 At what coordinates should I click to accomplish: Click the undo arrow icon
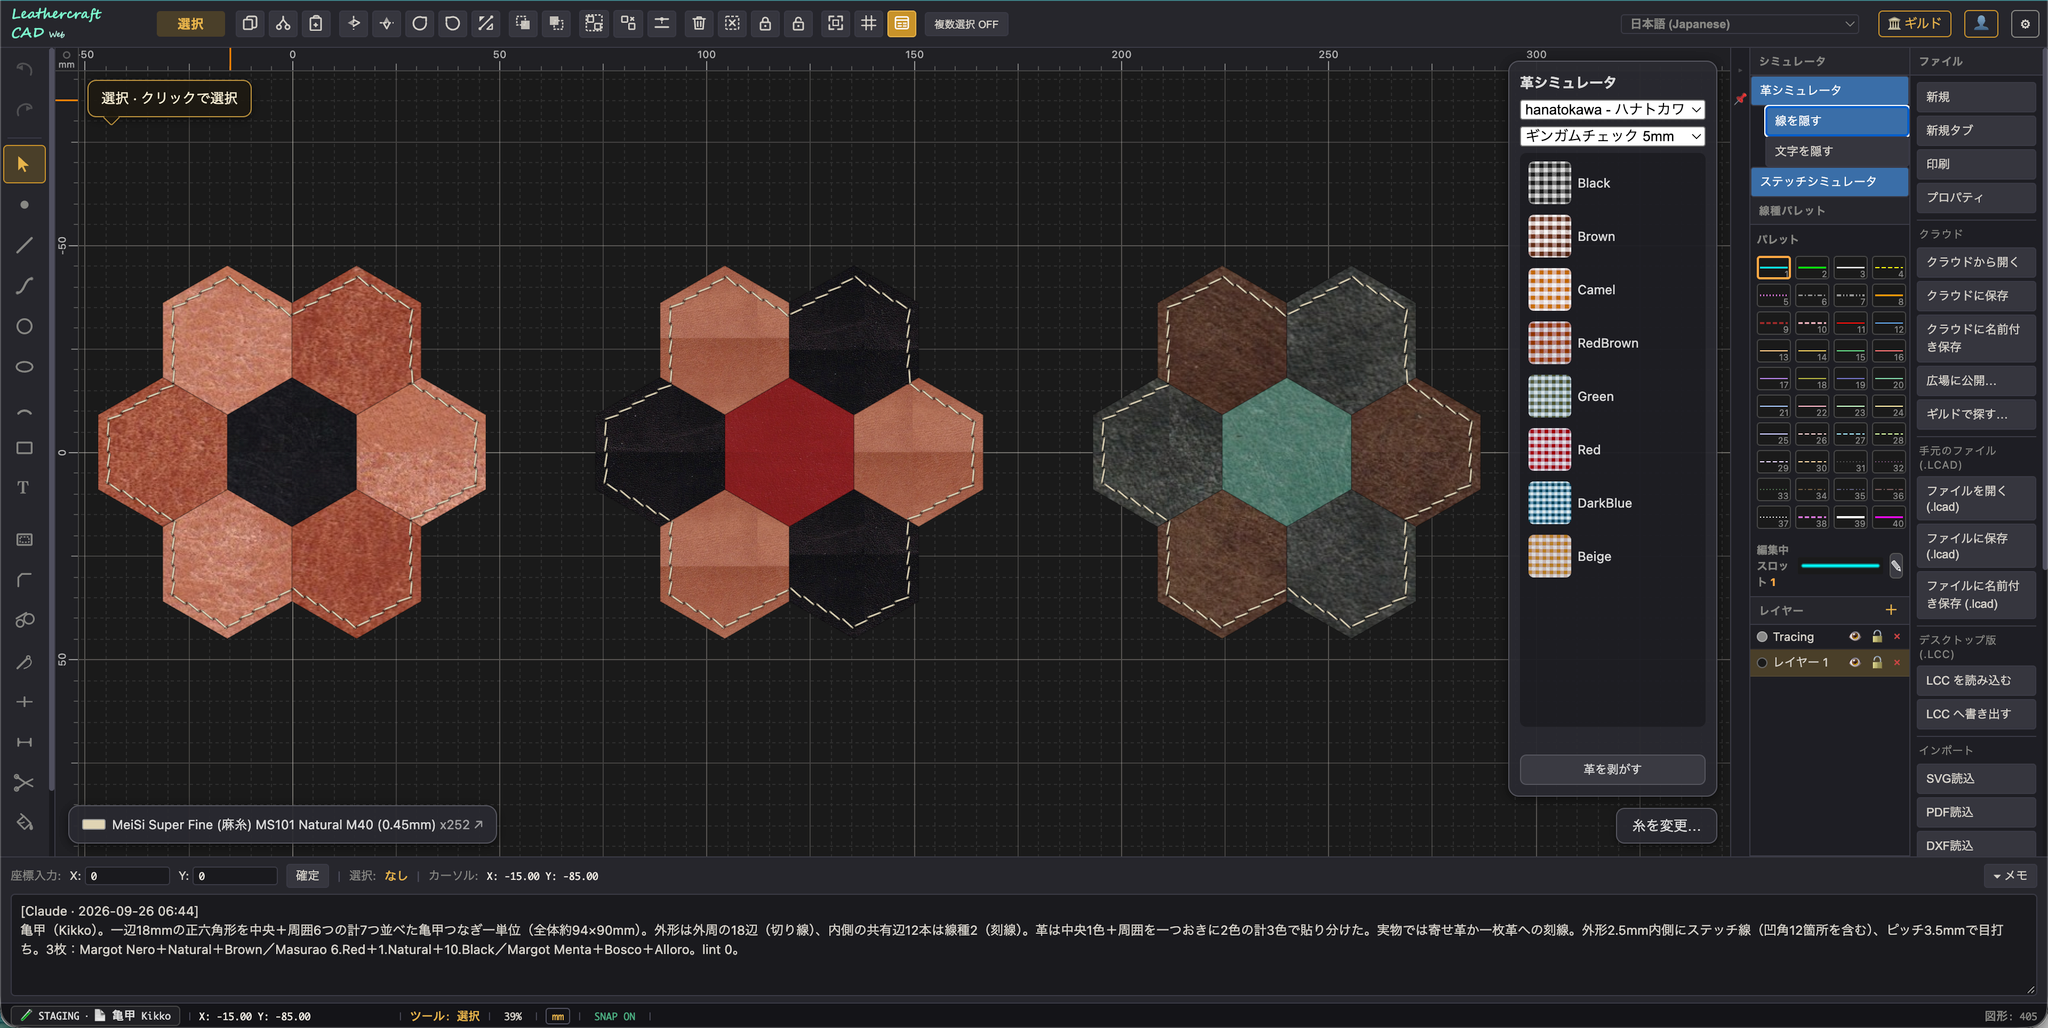tap(24, 69)
